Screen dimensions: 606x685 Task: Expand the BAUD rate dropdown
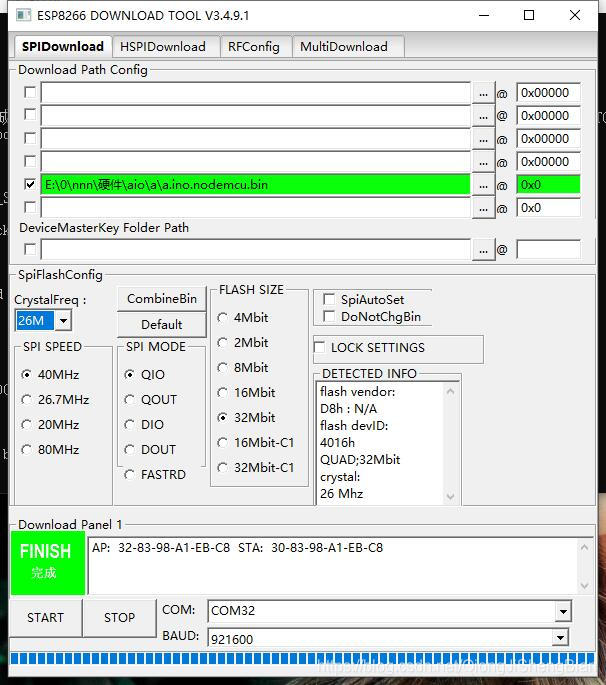click(x=560, y=637)
